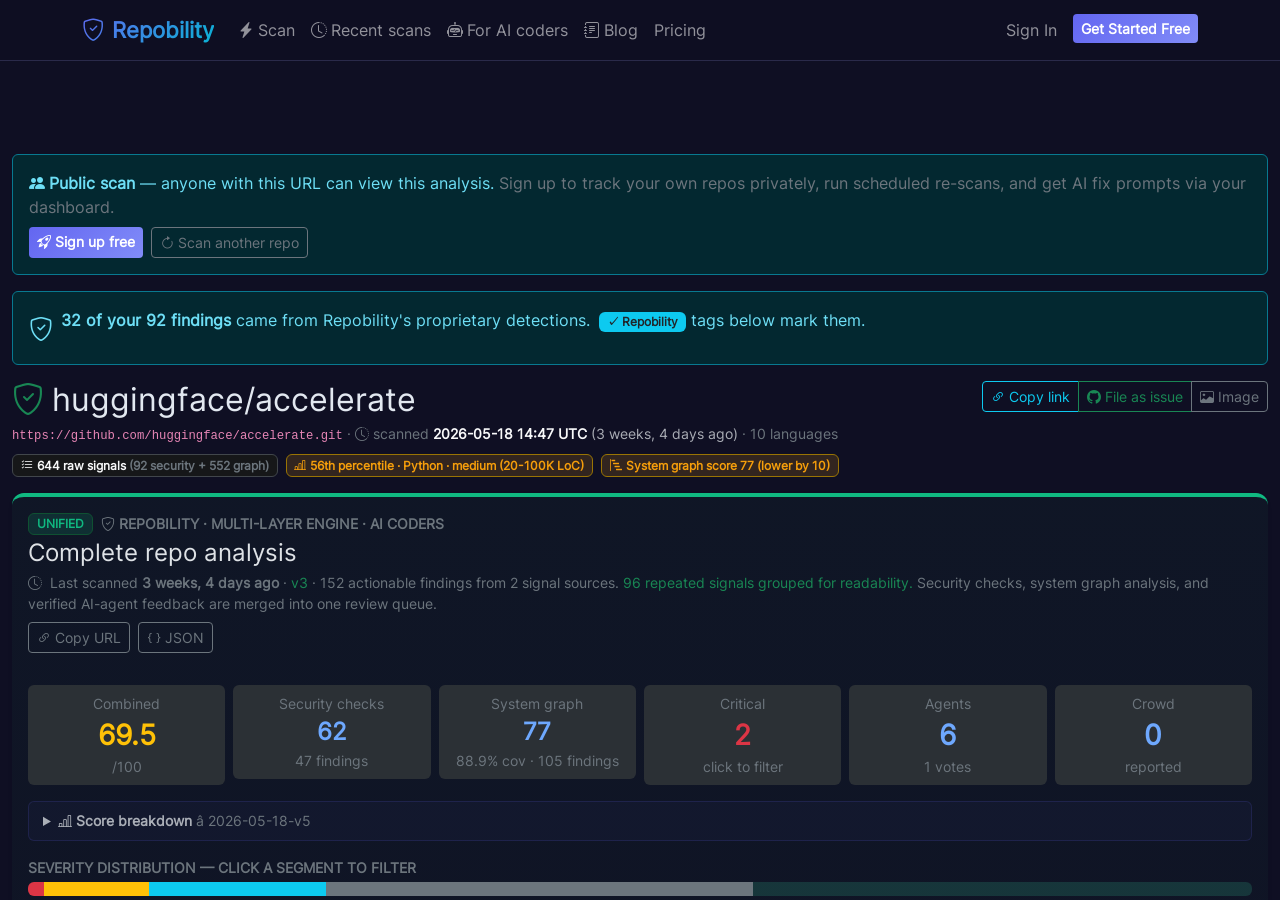The image size is (1280, 900).
Task: Click the File as issue button
Action: coord(1135,397)
